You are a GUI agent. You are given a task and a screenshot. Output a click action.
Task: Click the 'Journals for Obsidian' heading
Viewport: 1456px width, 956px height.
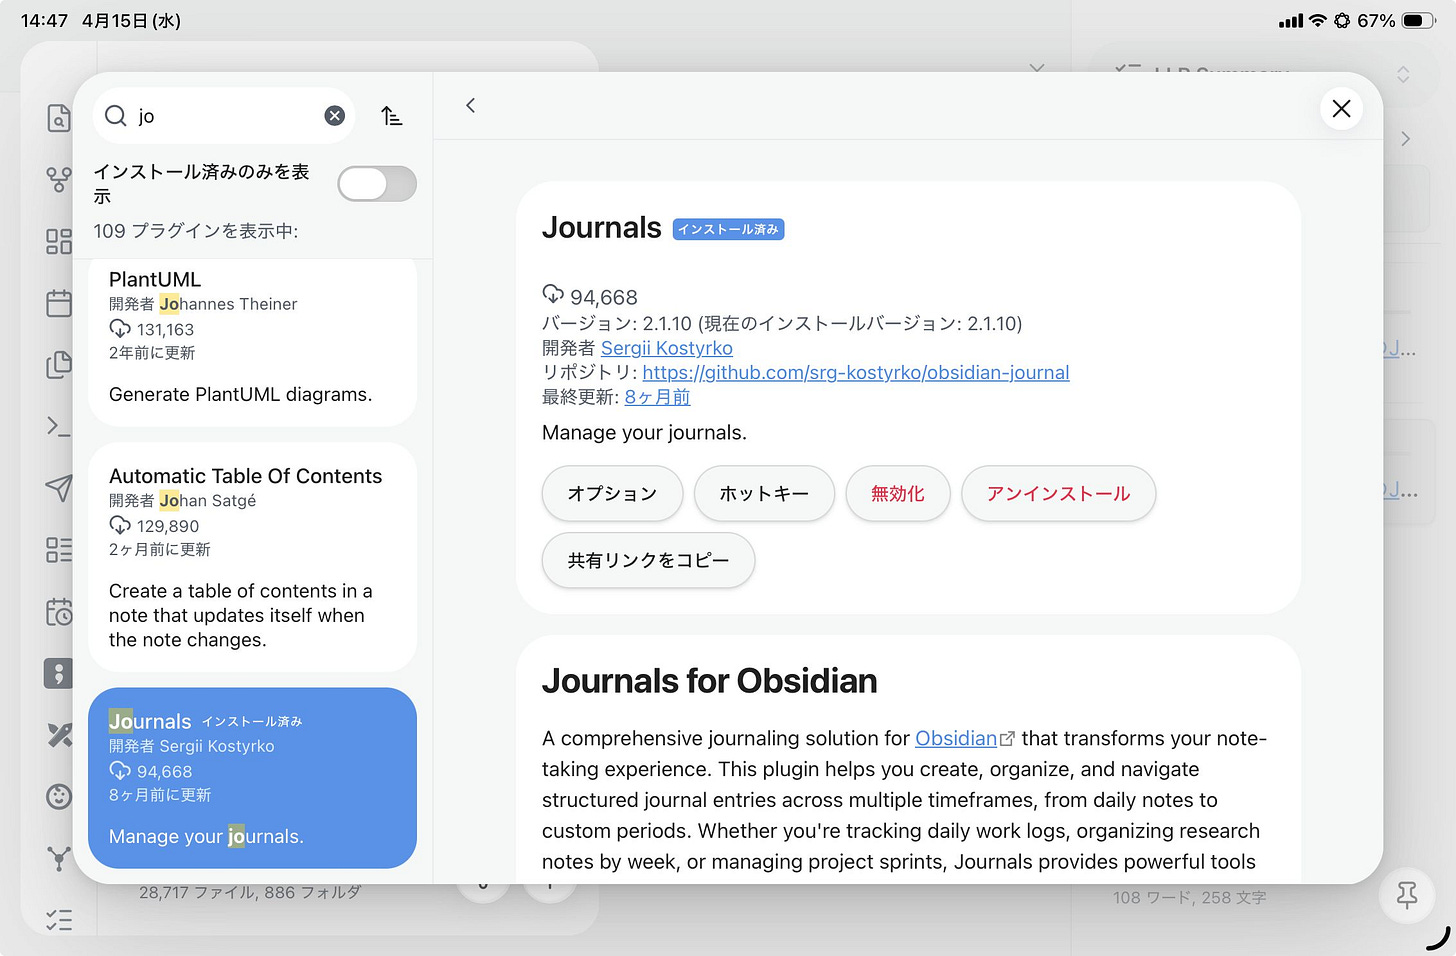pos(710,681)
